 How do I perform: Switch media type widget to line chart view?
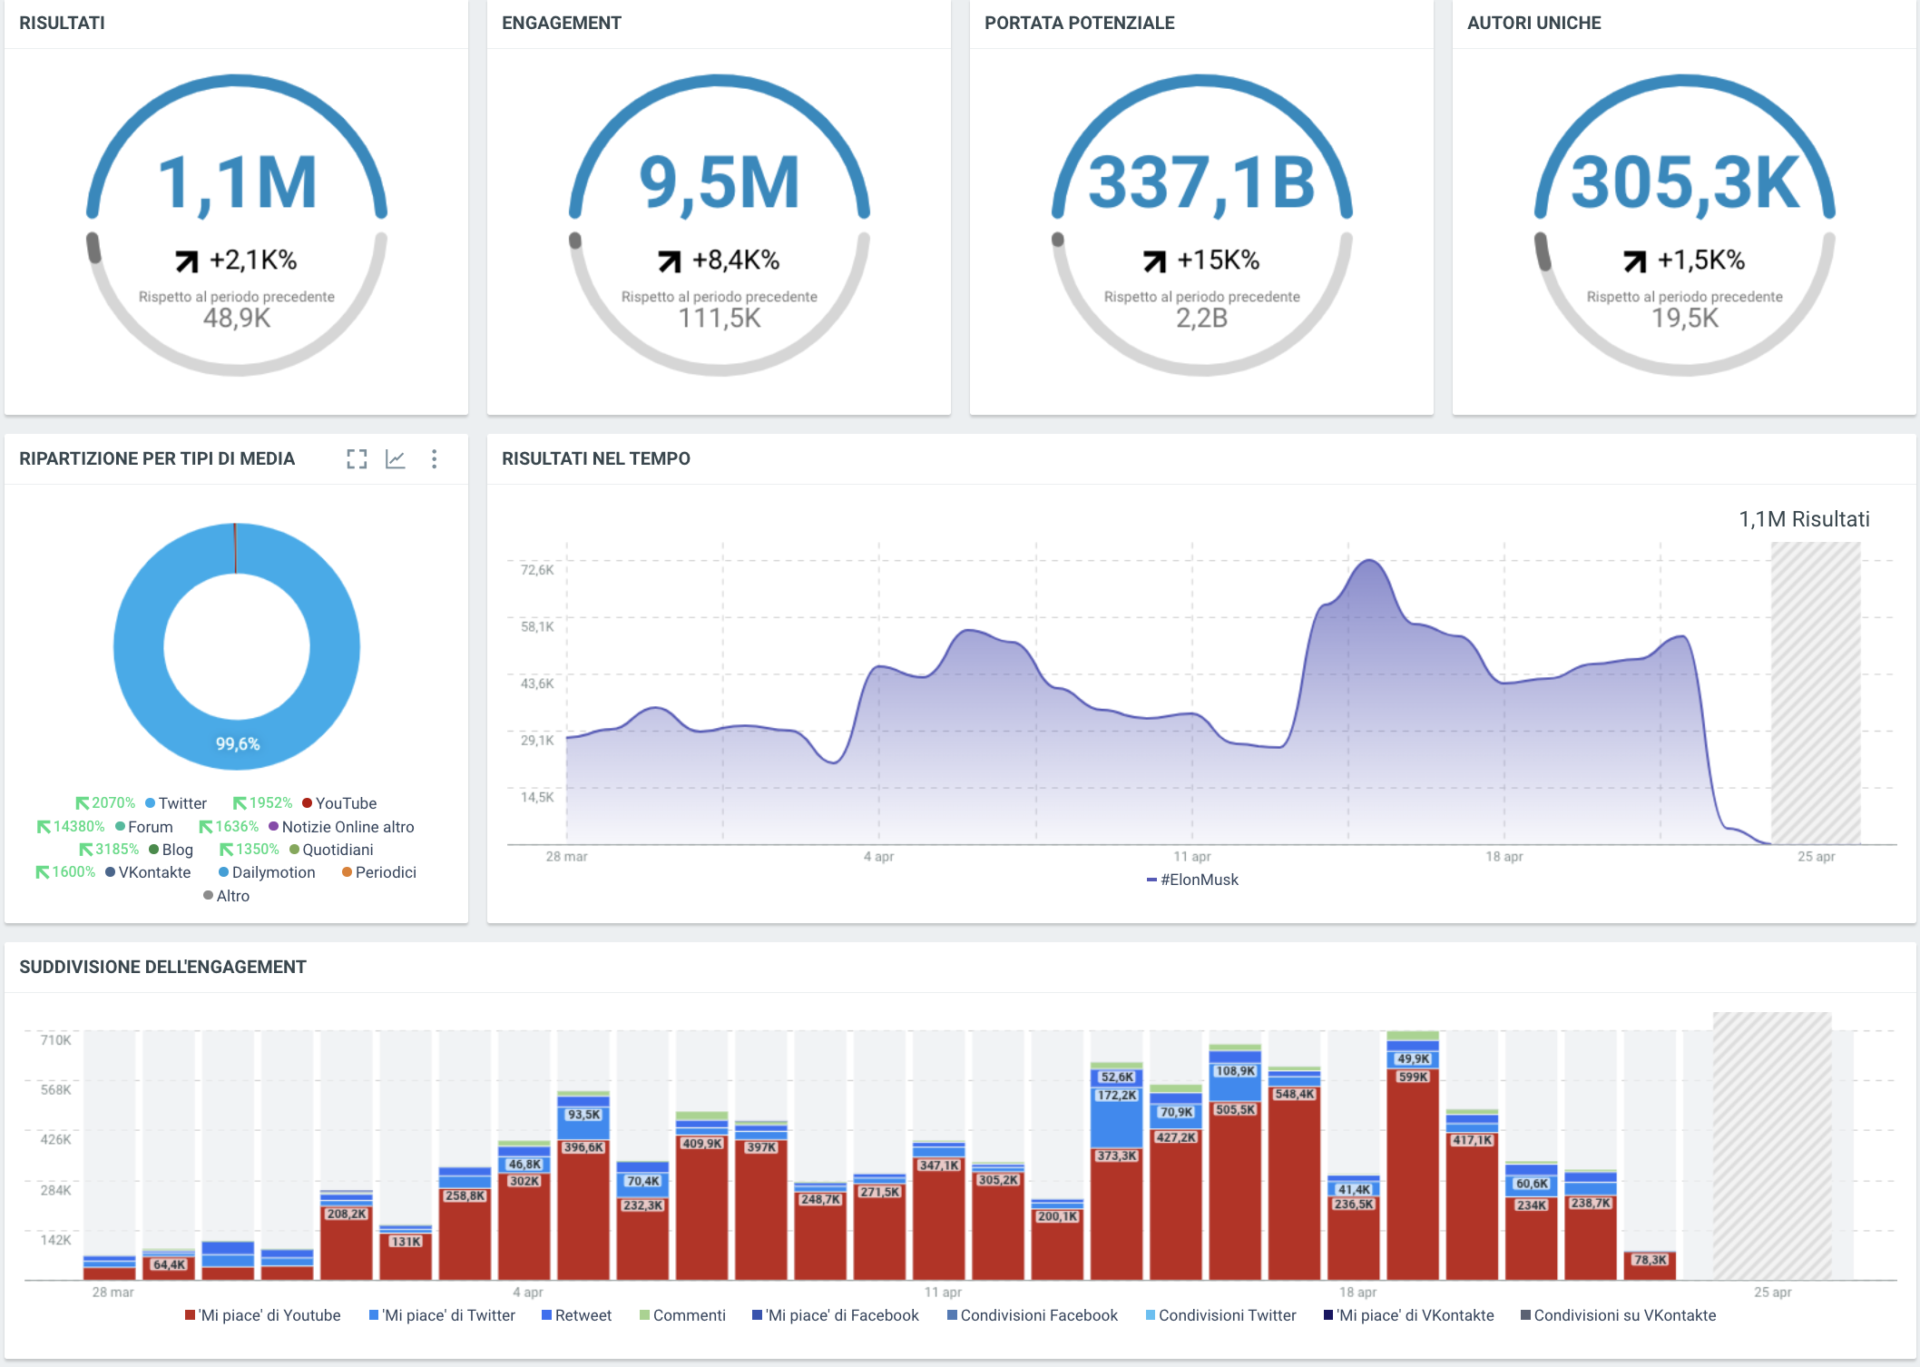[396, 459]
